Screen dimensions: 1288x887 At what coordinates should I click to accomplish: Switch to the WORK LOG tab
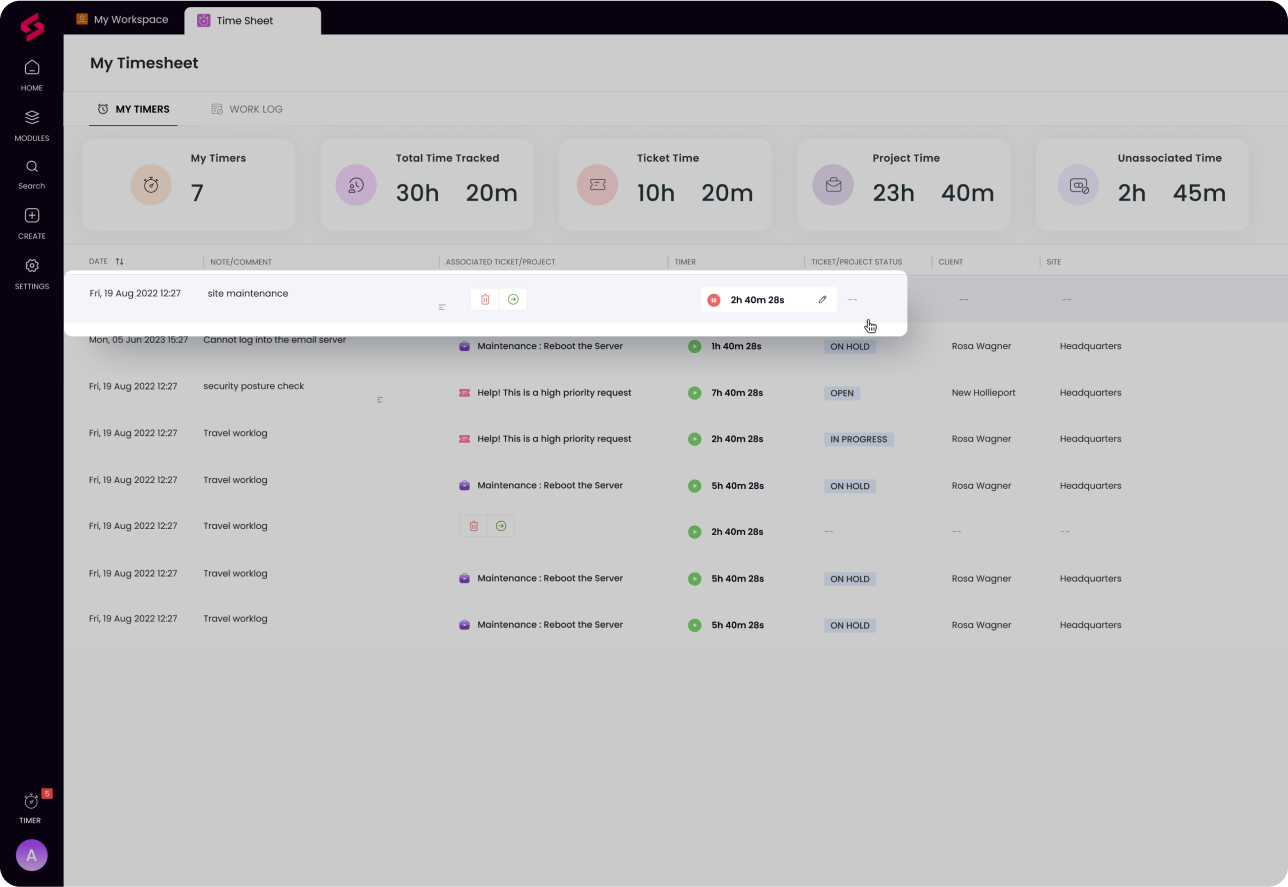coord(247,108)
